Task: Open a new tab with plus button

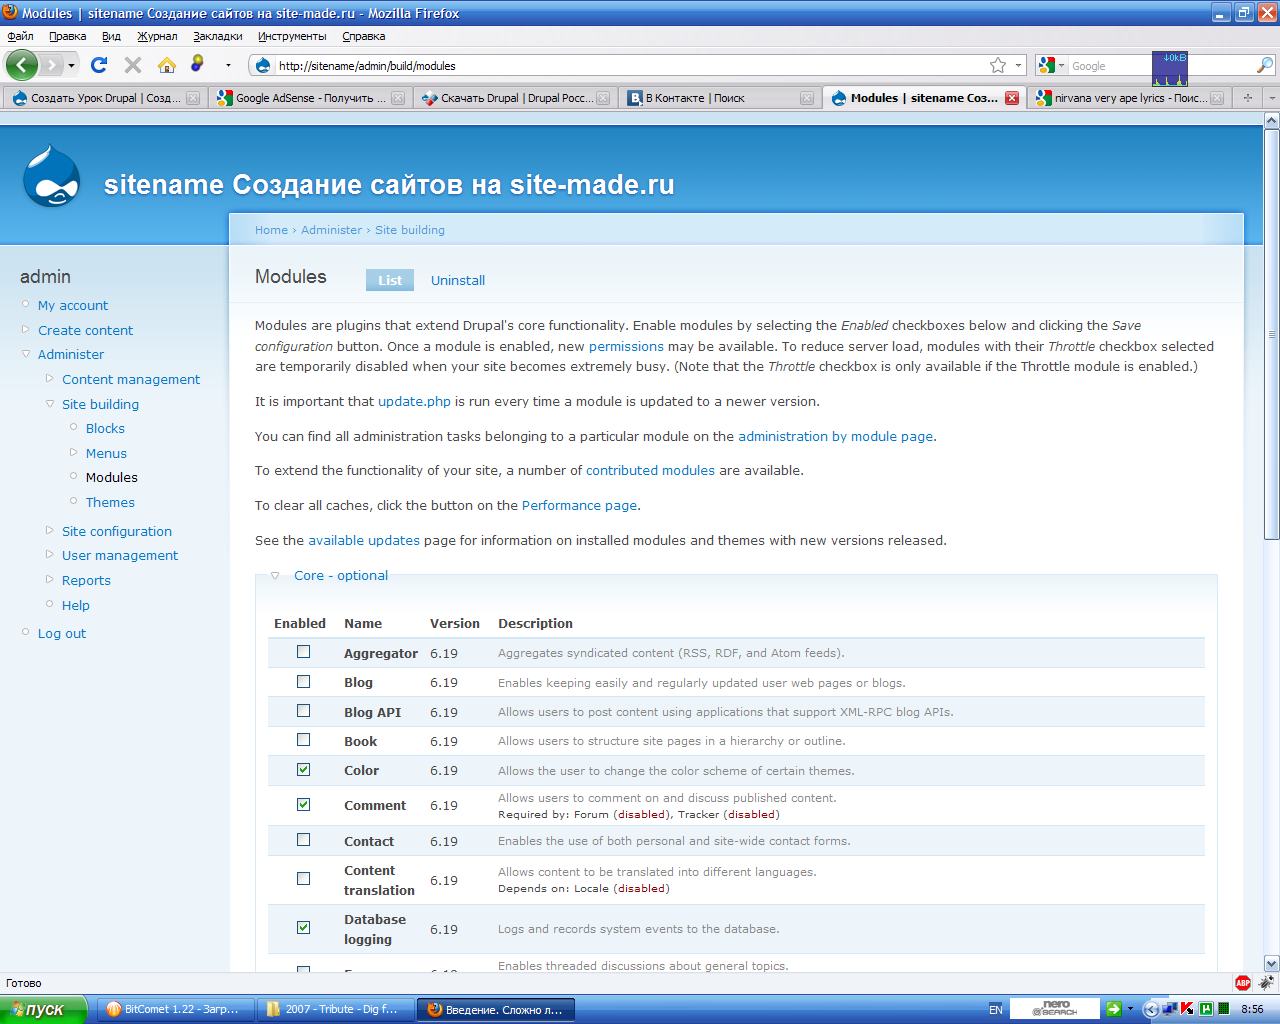Action: [1247, 98]
